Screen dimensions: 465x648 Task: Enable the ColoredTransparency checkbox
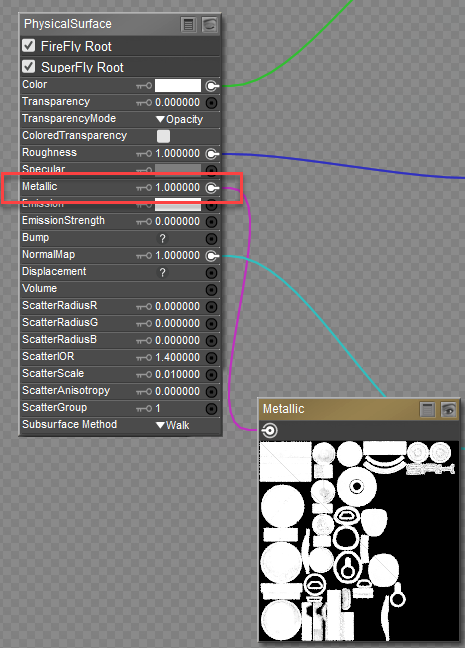[163, 136]
